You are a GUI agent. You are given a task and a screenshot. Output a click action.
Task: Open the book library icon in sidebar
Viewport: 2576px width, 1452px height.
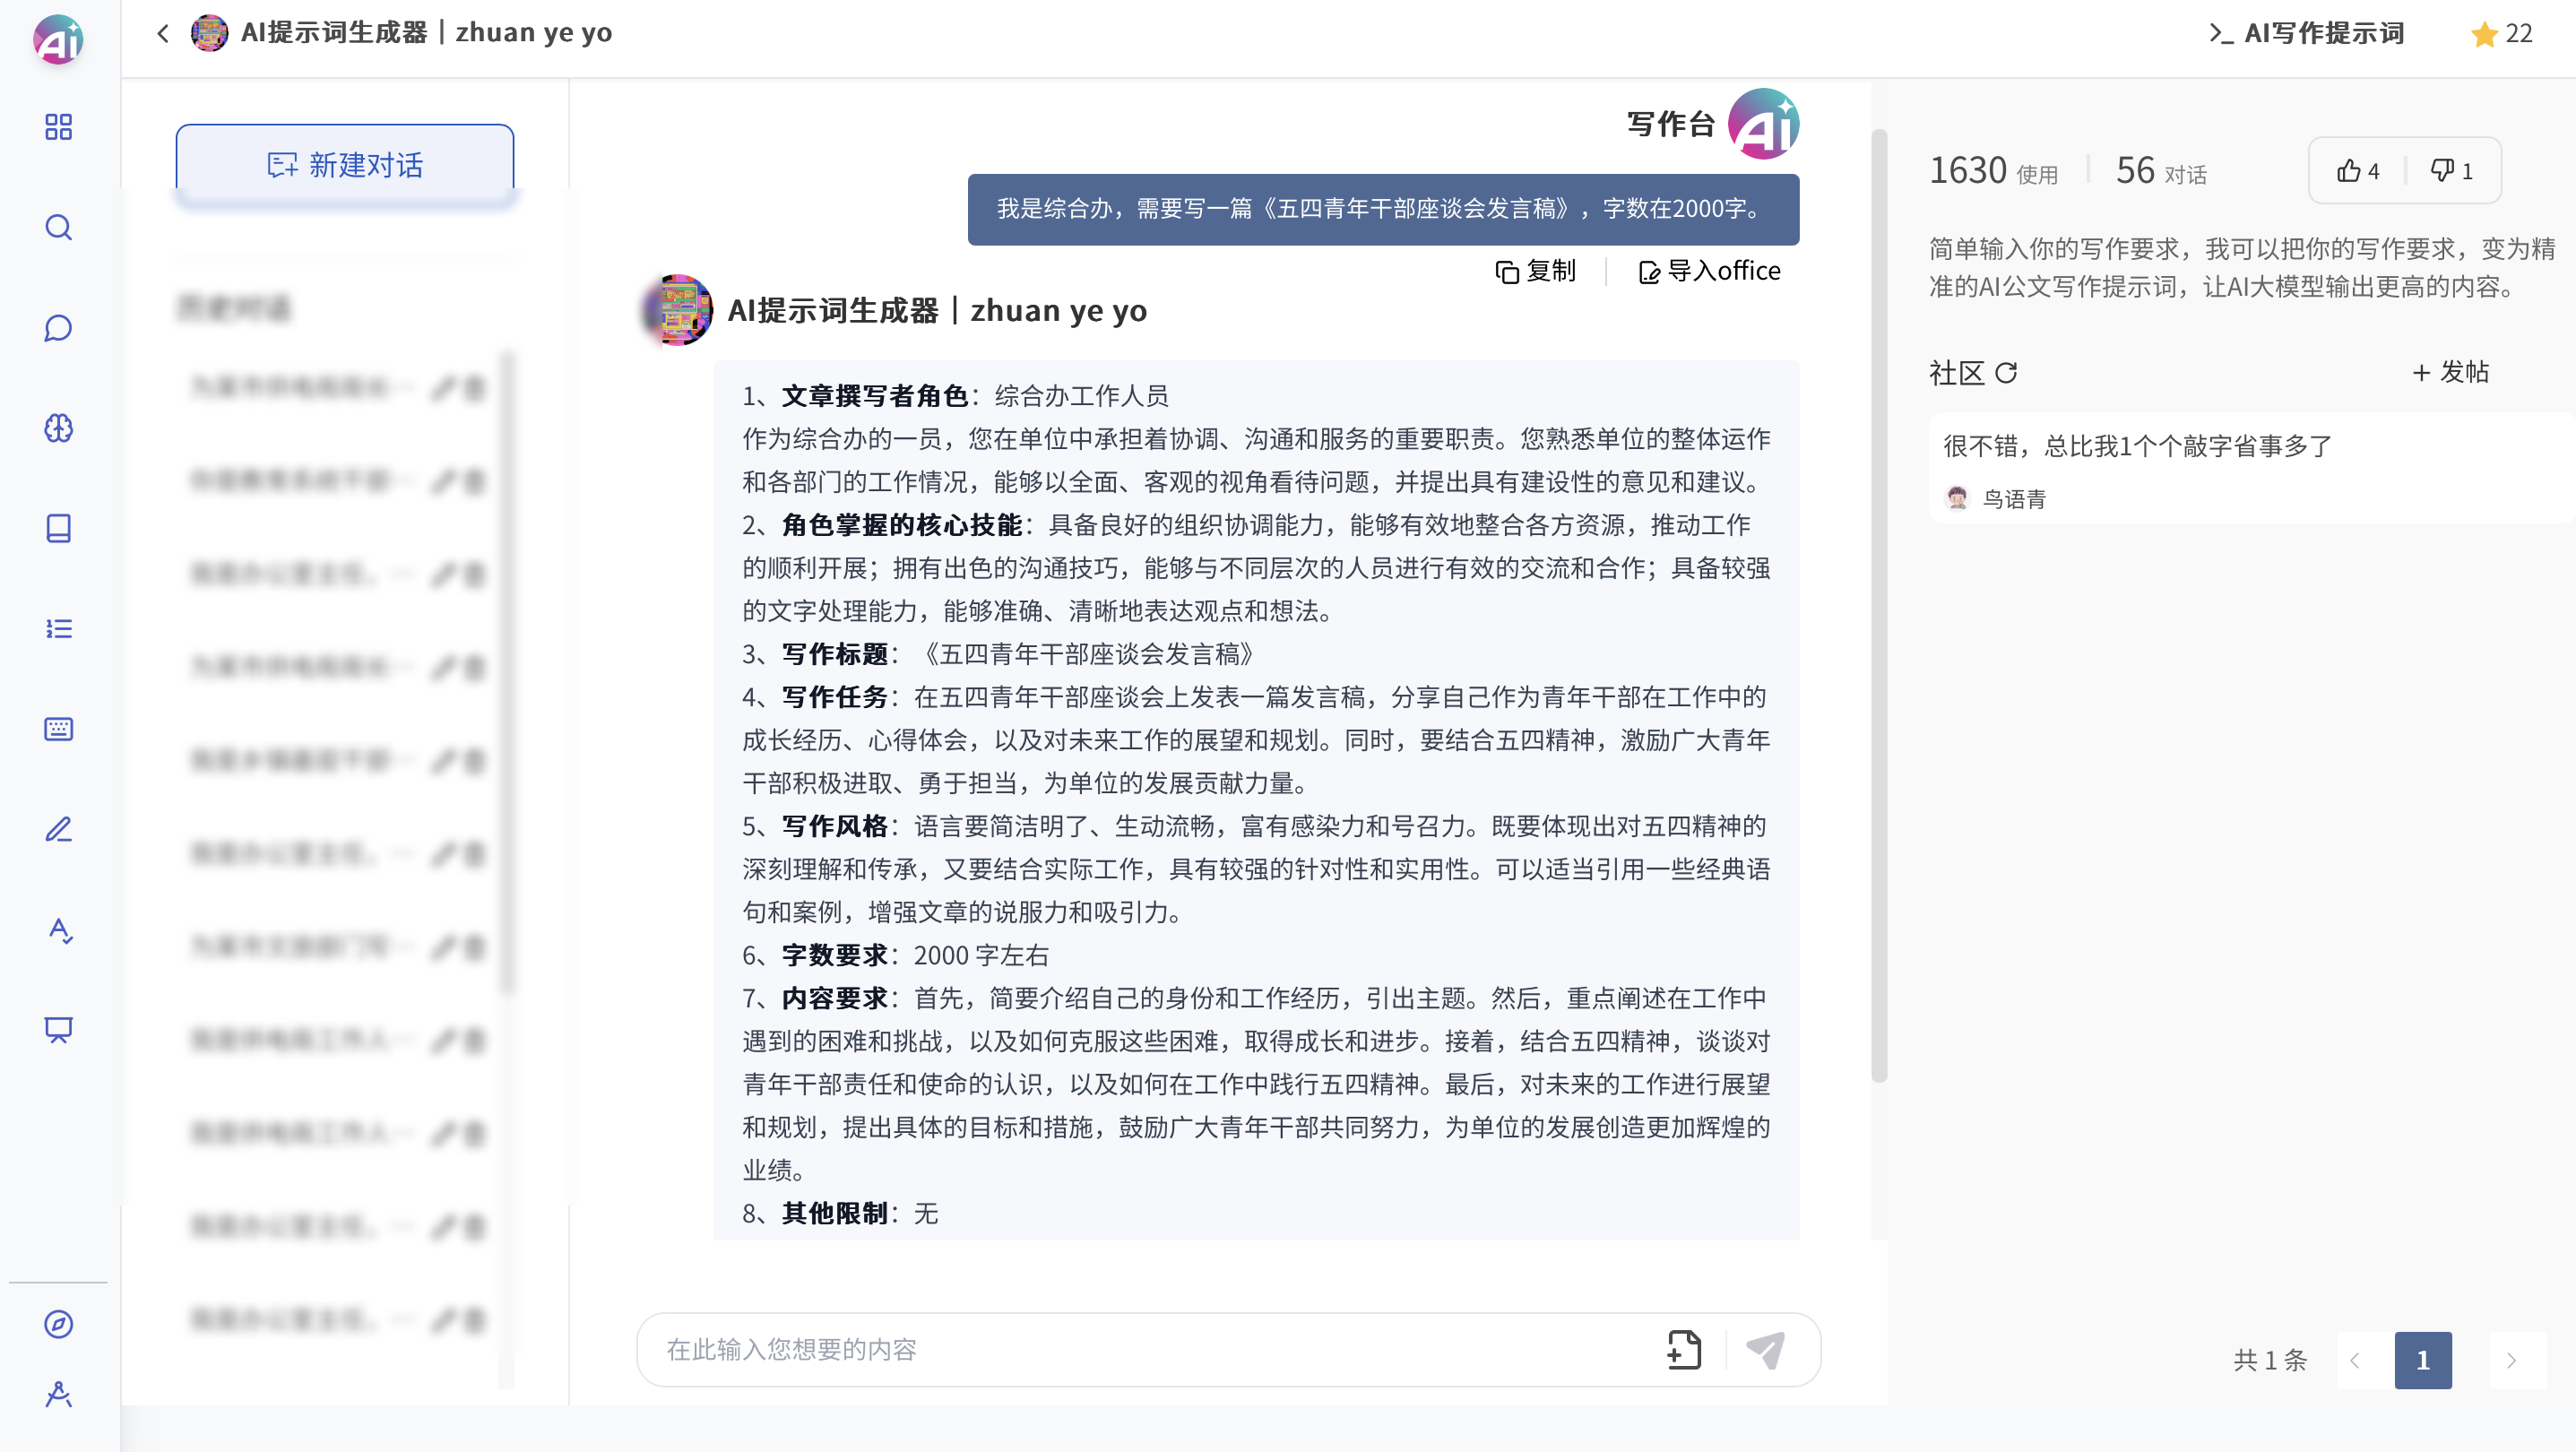58,528
